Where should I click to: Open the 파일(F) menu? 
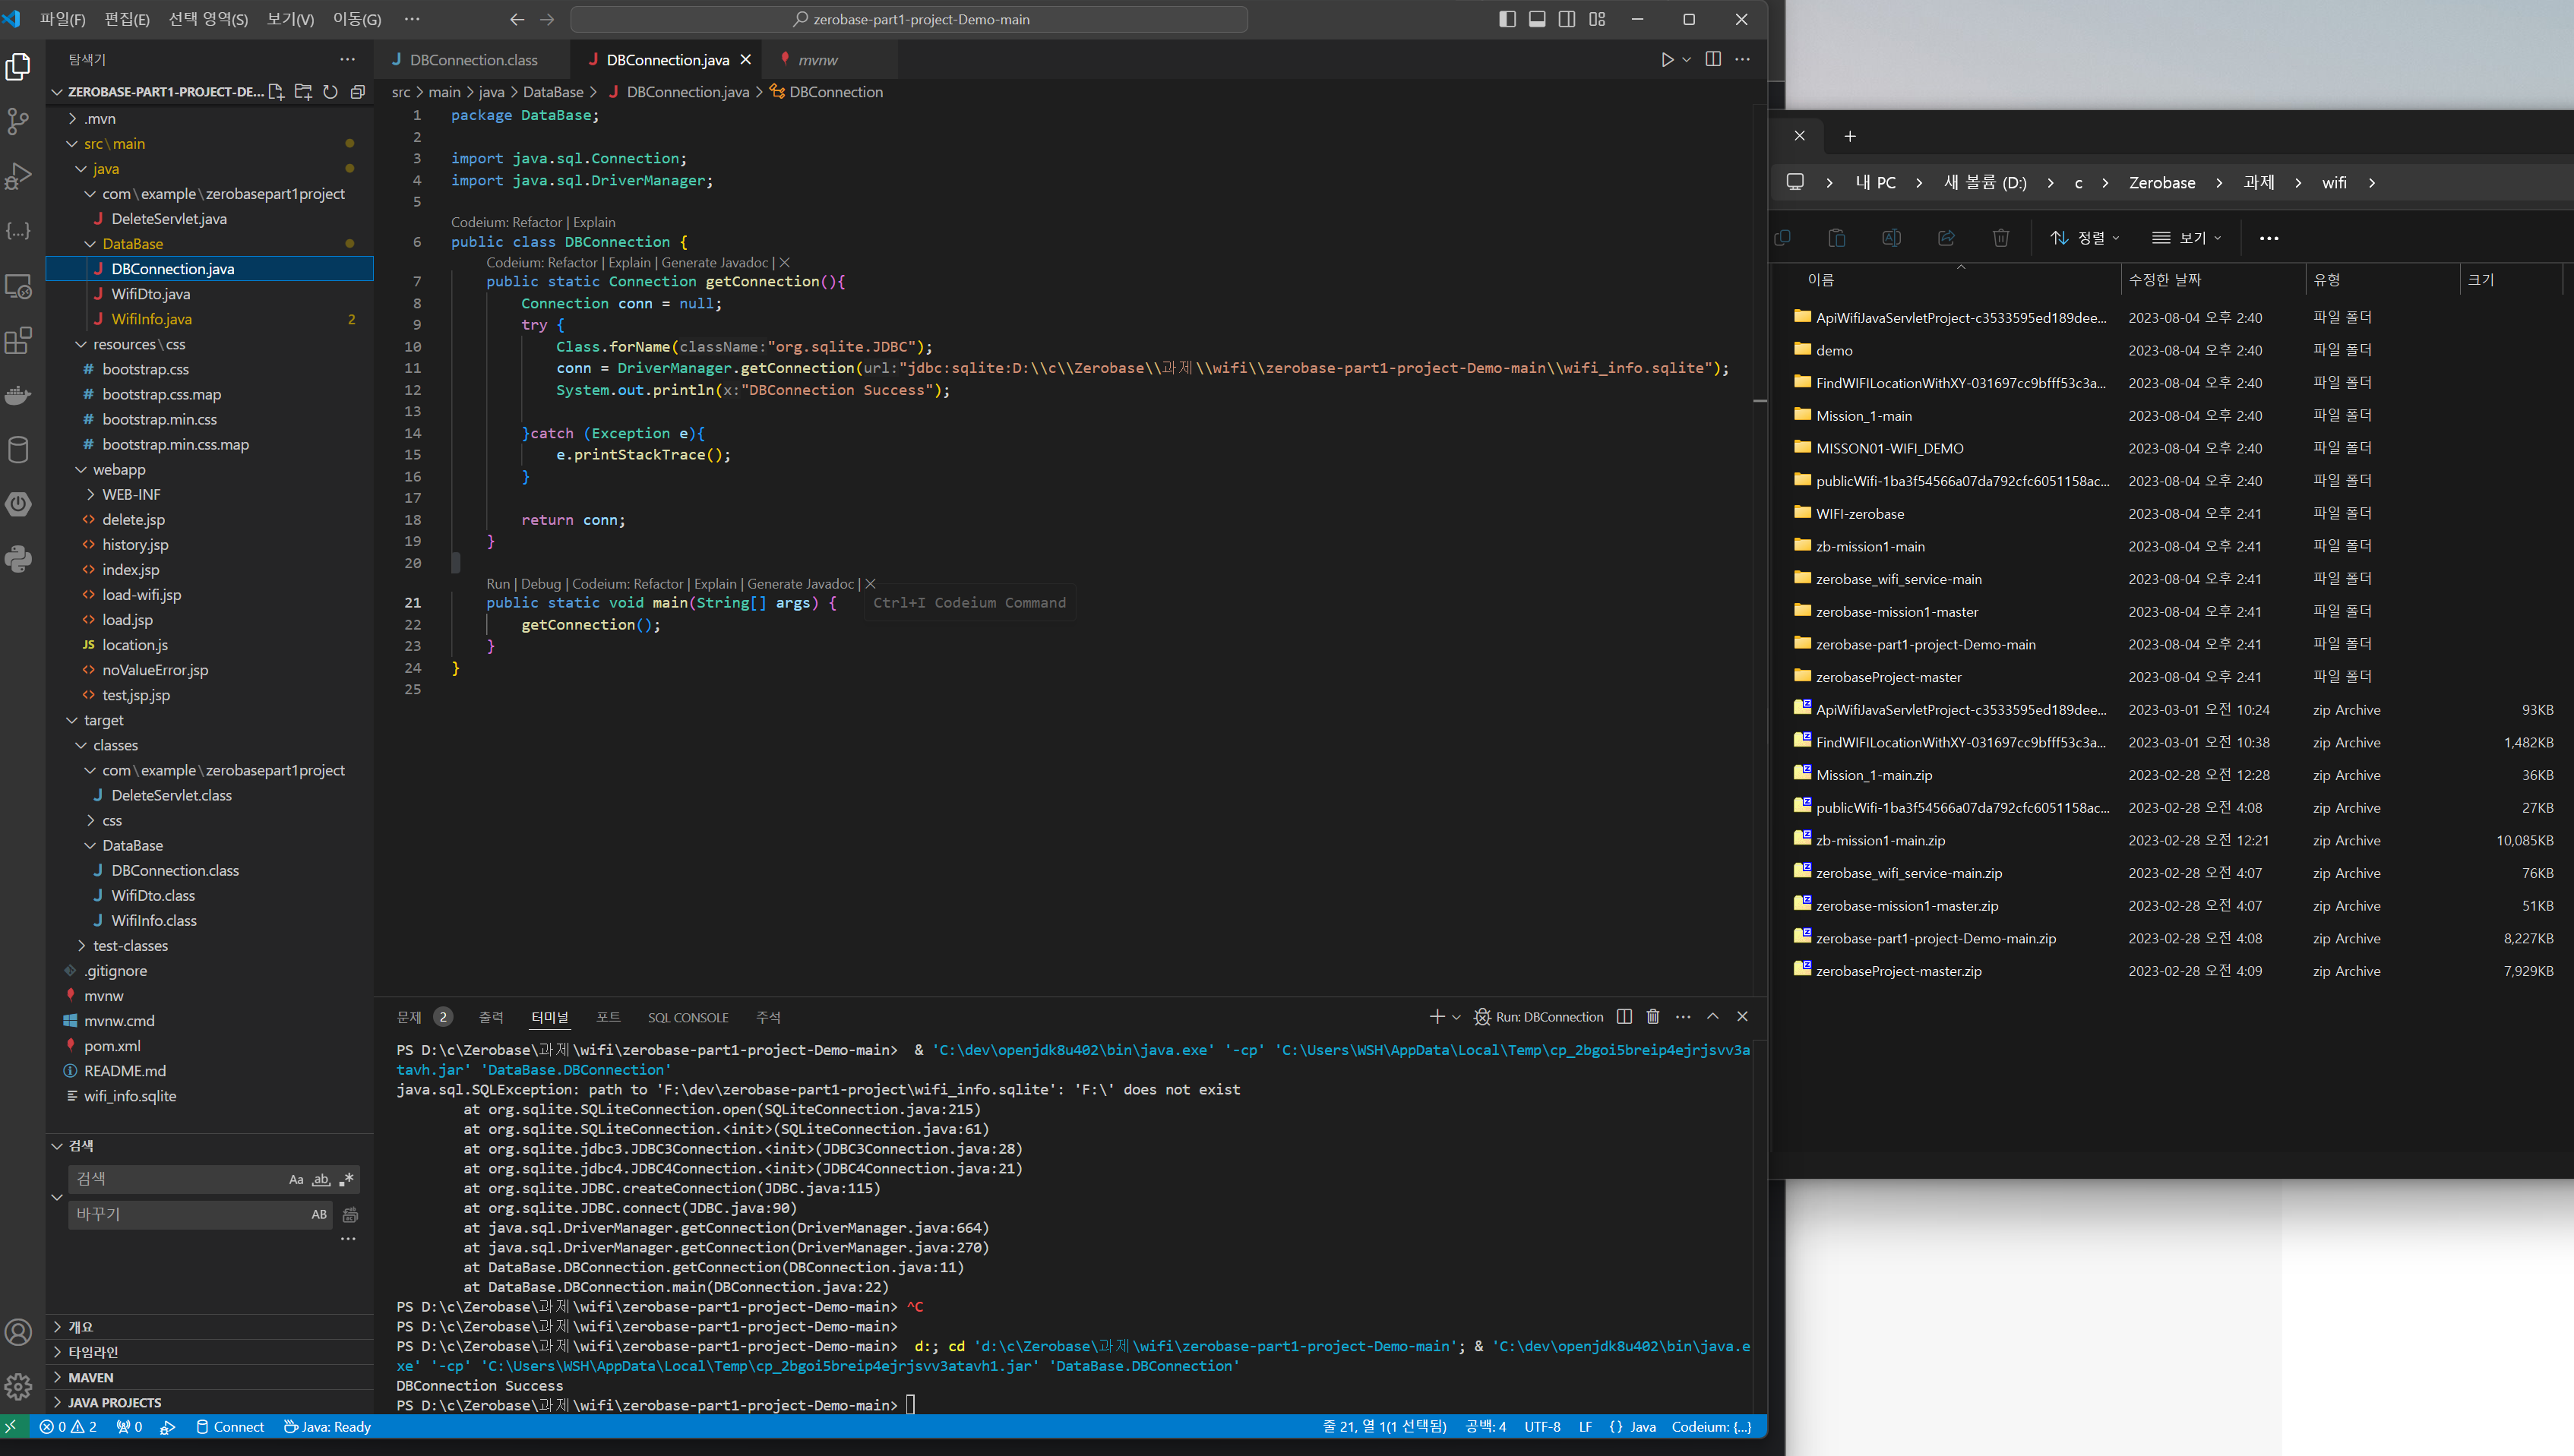click(x=62, y=19)
